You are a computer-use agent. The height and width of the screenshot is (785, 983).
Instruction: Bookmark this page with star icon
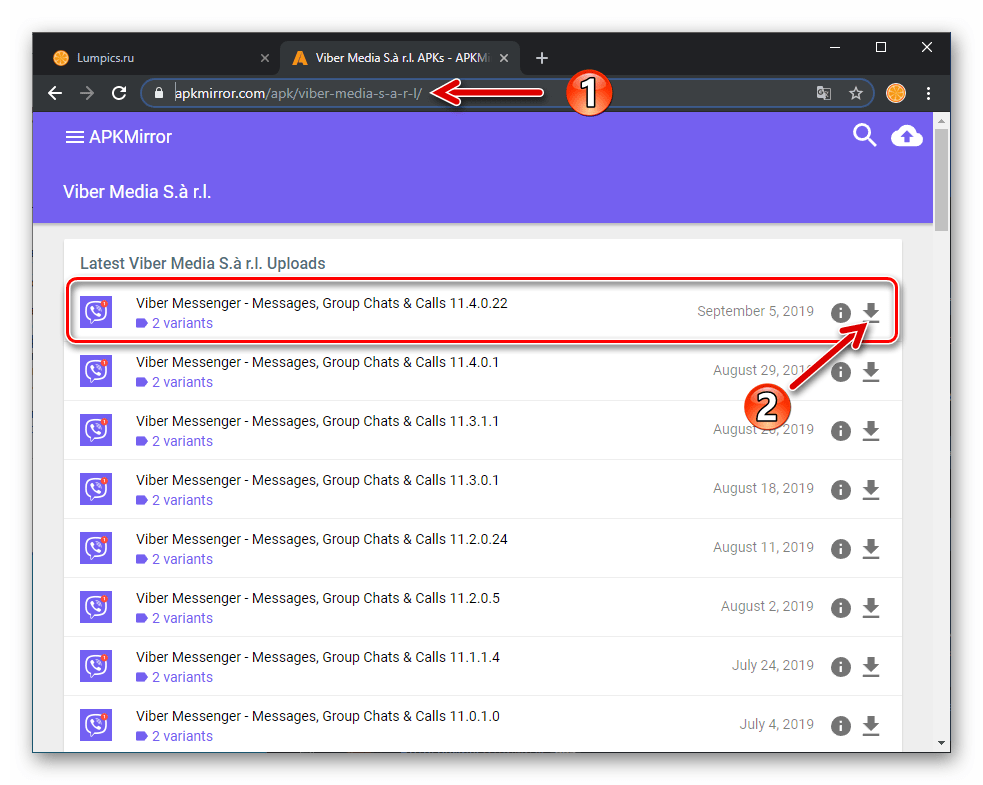[856, 93]
